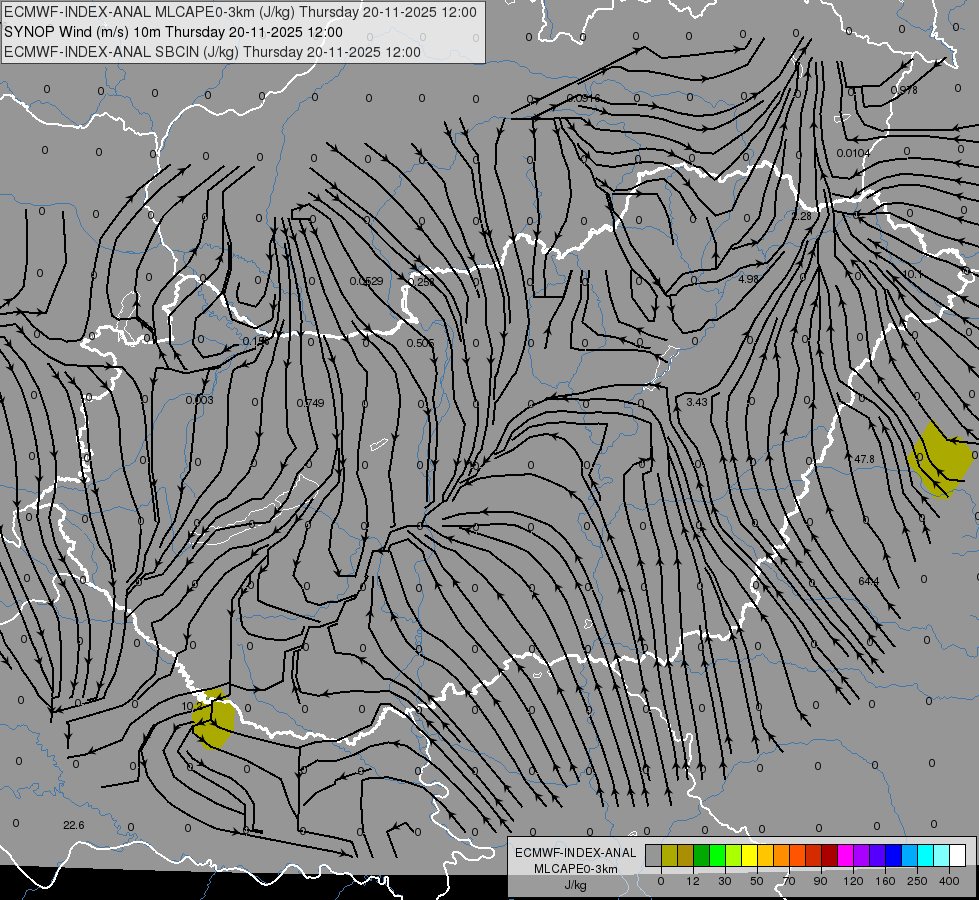Click the legend scale value '70'
The width and height of the screenshot is (979, 900).
pyautogui.click(x=789, y=881)
